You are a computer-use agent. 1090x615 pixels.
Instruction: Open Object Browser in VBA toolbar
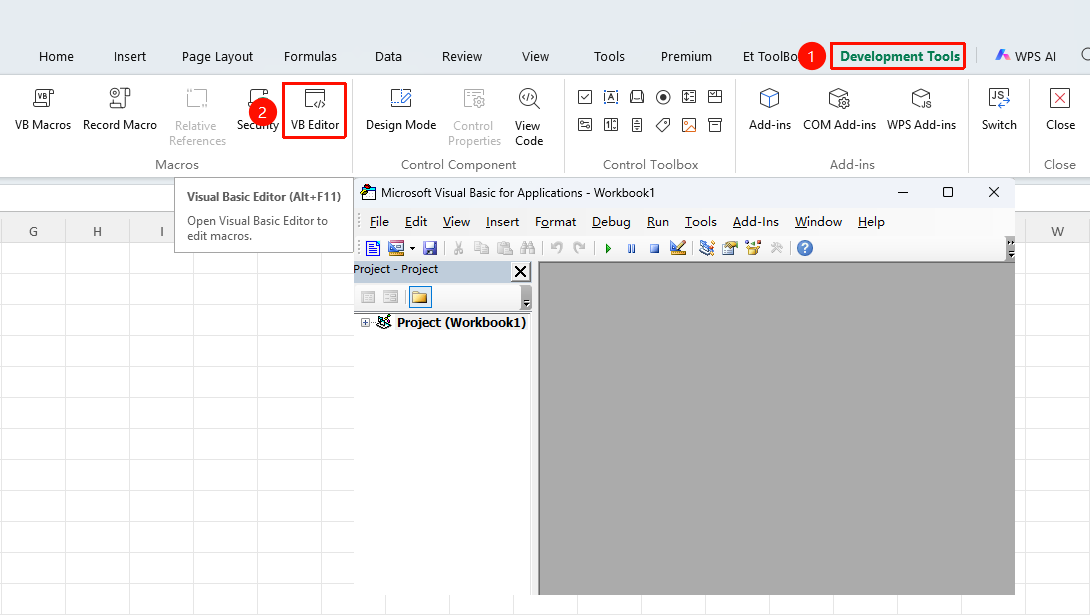click(x=753, y=248)
